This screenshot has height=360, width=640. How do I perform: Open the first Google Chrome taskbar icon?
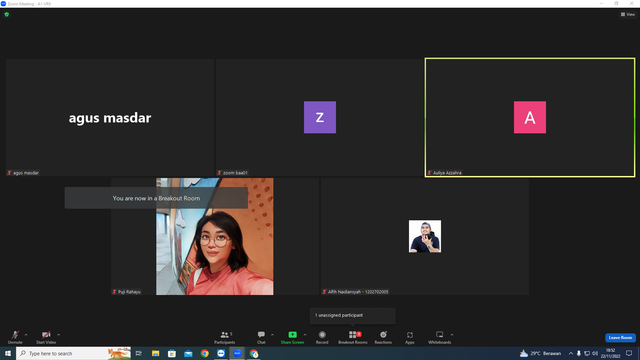204,353
